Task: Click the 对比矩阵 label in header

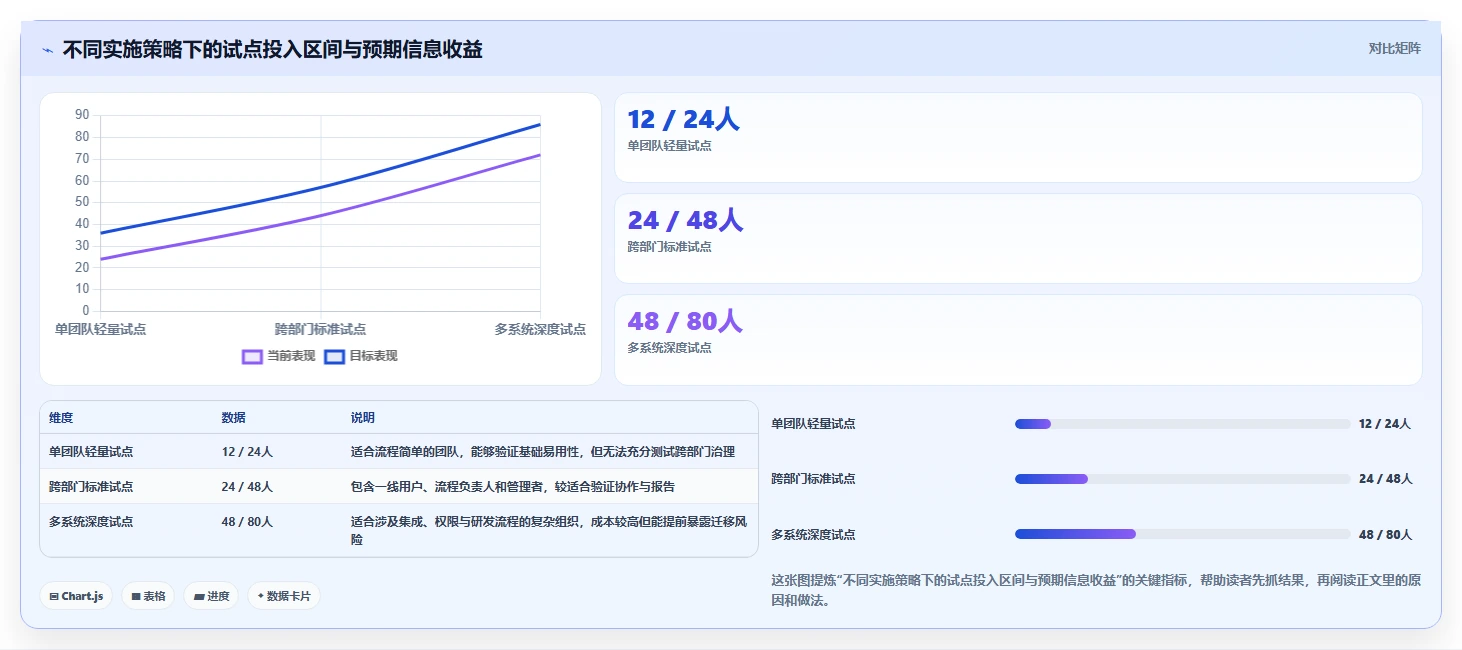Action: (1394, 48)
